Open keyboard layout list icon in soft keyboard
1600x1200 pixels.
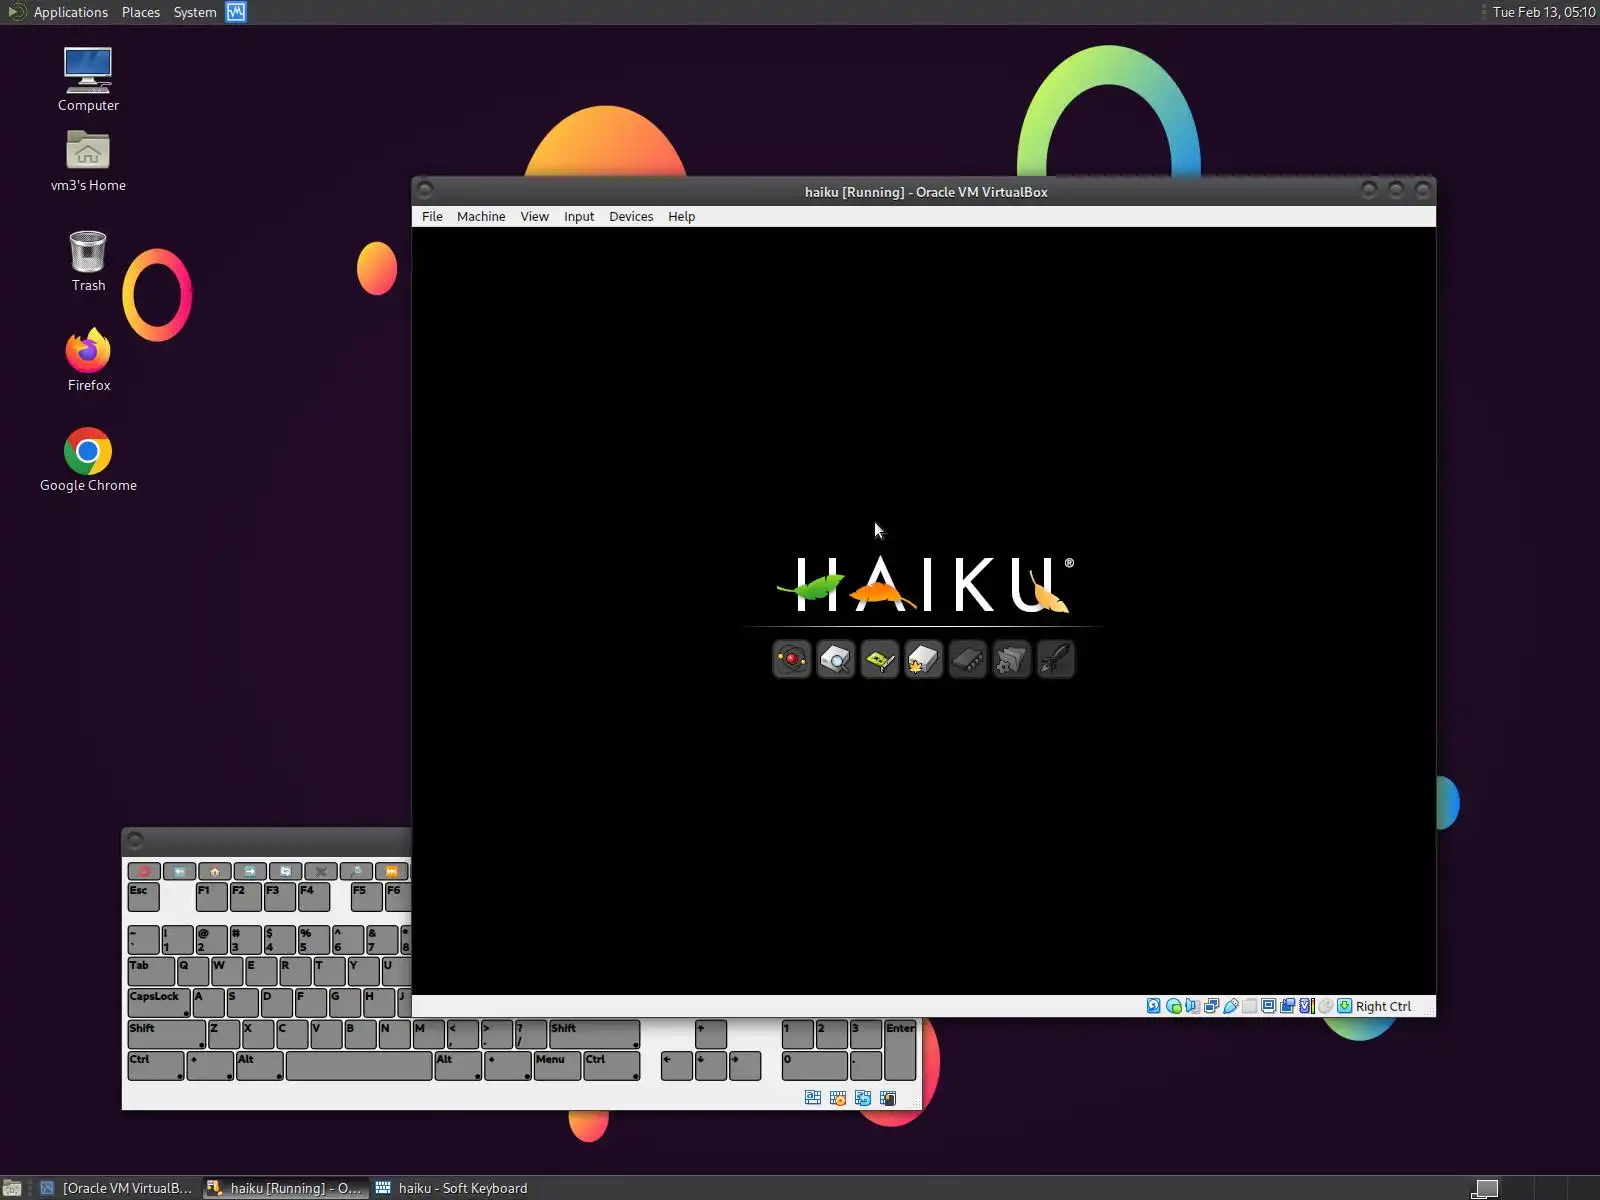click(813, 1098)
